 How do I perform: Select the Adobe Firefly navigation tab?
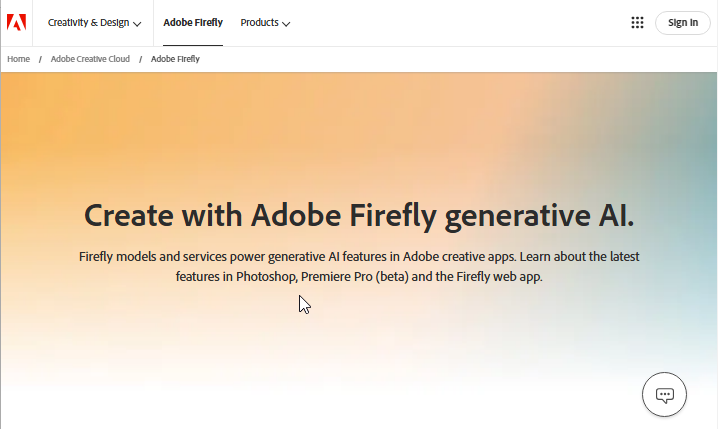pos(193,23)
